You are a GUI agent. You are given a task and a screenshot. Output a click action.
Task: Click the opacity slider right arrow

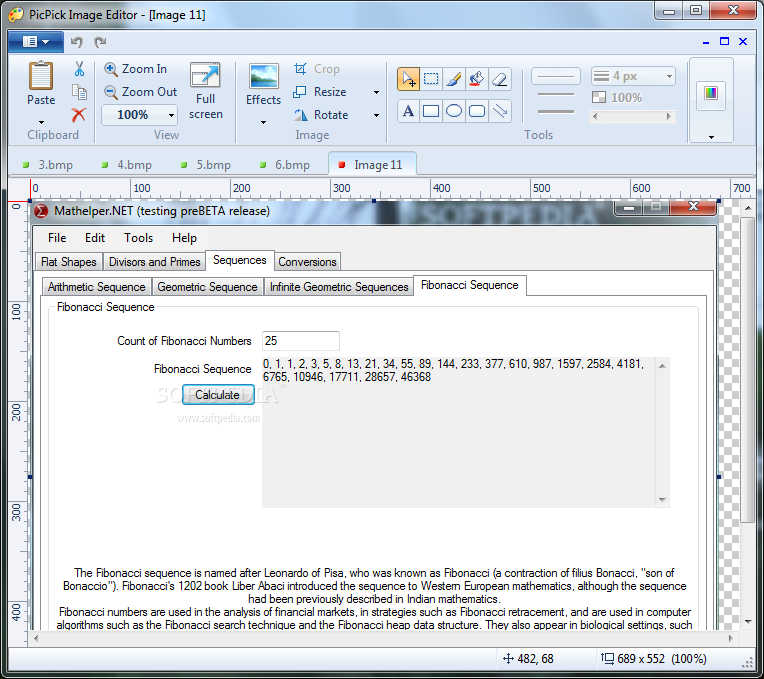coord(669,116)
